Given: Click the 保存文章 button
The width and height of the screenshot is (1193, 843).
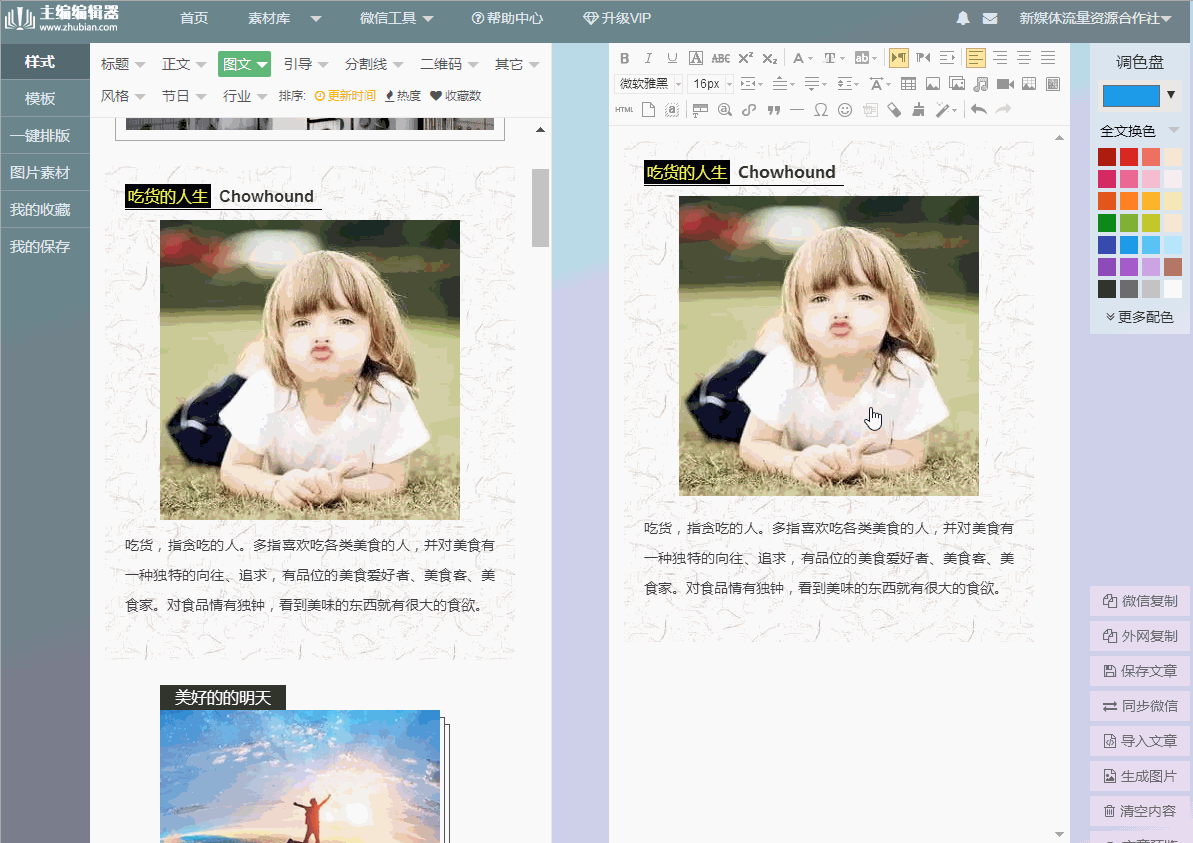Looking at the screenshot, I should coord(1139,671).
